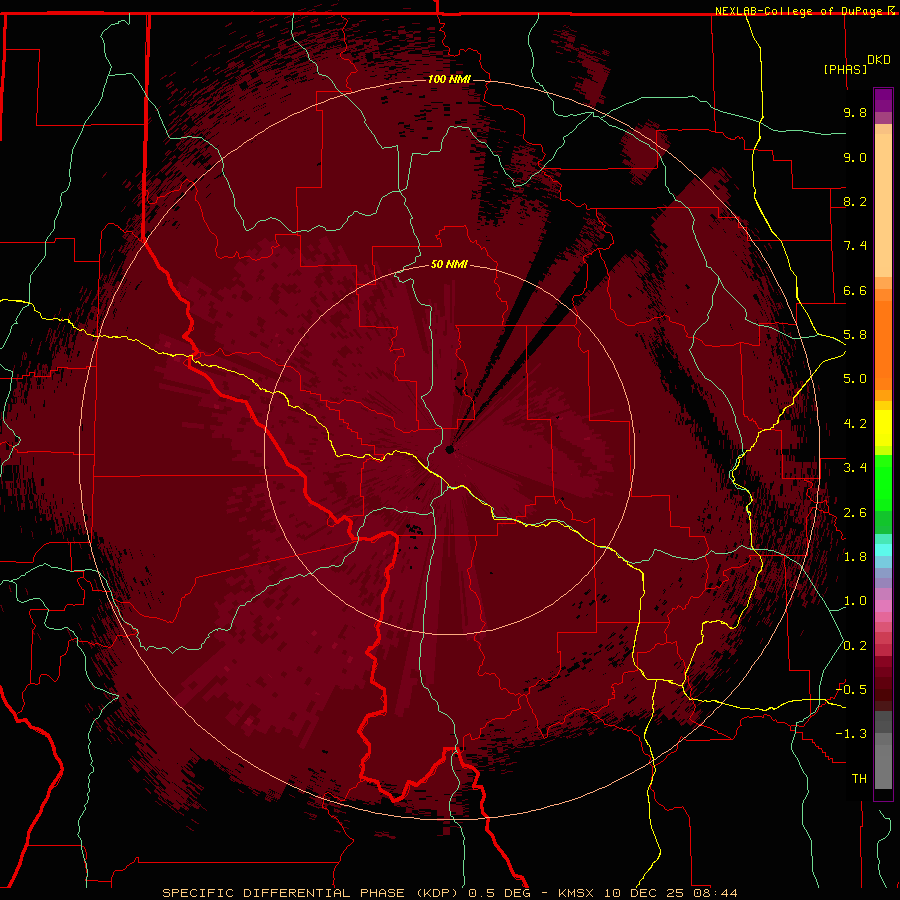The image size is (900, 900).
Task: Click the -0.5 color scale value
Action: (851, 690)
